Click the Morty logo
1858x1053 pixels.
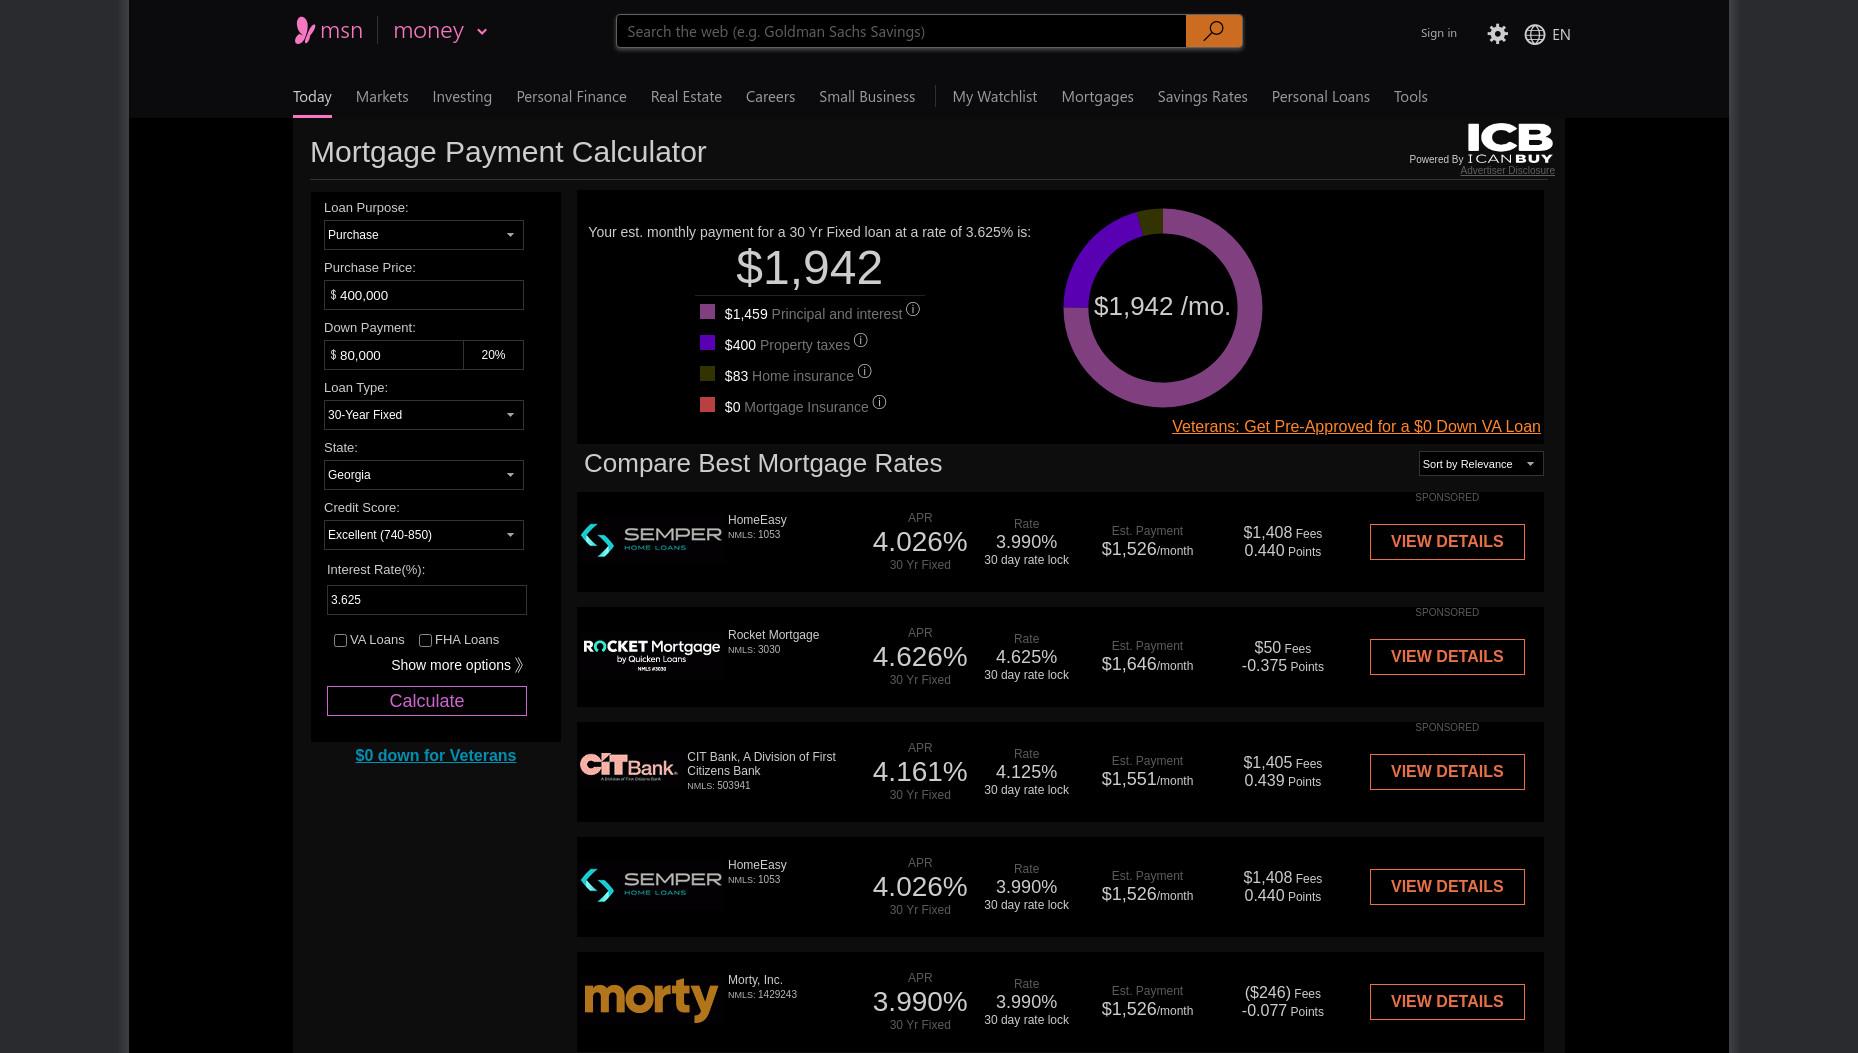(651, 1000)
